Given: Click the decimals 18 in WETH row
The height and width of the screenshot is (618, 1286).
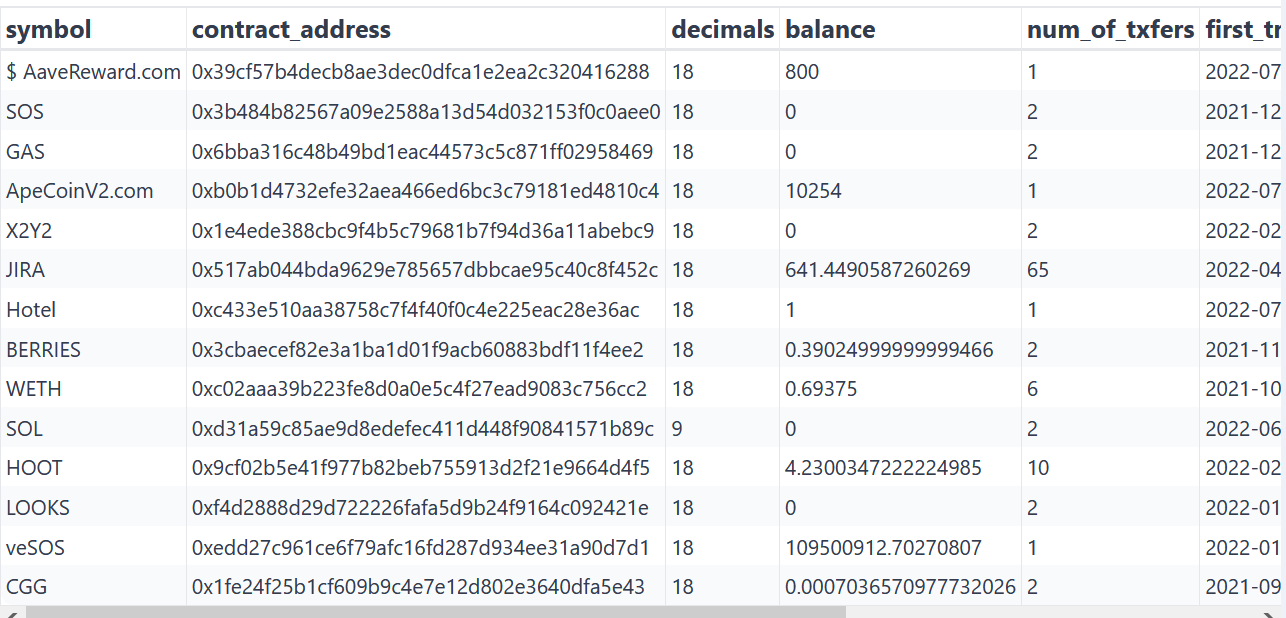Looking at the screenshot, I should click(x=683, y=389).
